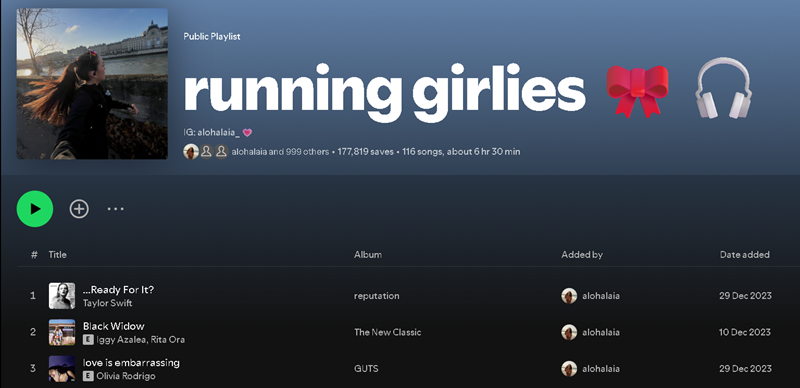
Task: Click the Album column header
Action: [368, 254]
